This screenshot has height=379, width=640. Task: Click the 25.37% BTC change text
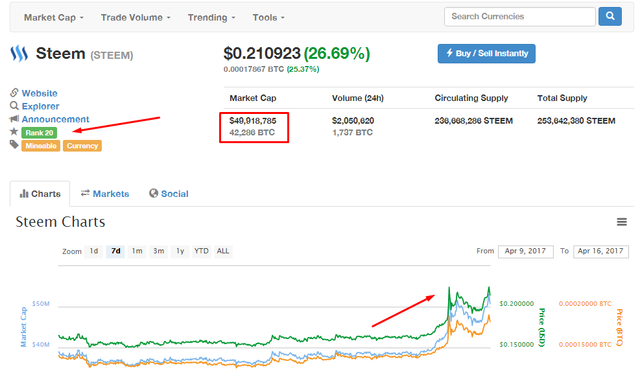point(303,69)
